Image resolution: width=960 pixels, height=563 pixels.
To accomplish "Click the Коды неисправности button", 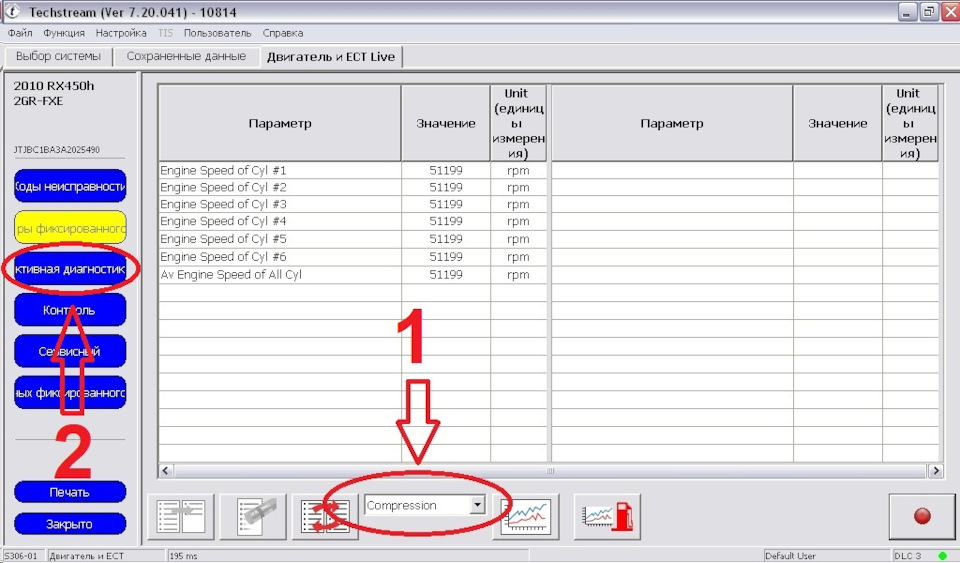I will 70,187.
